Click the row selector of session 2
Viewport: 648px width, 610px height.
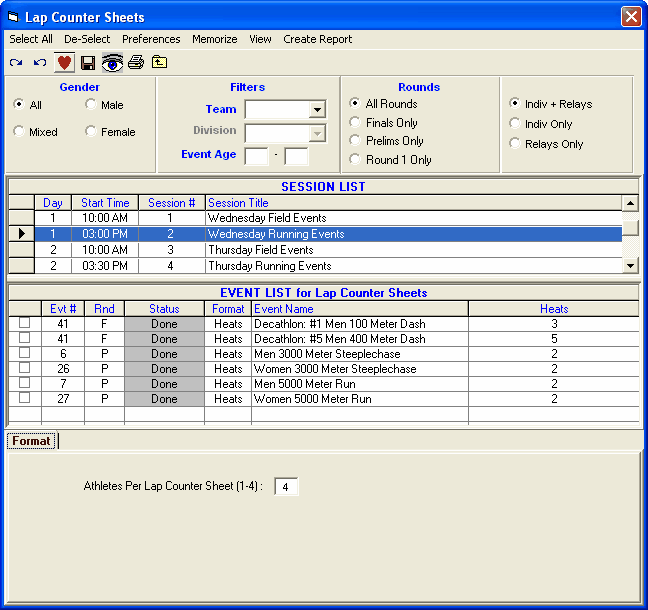[x=21, y=234]
